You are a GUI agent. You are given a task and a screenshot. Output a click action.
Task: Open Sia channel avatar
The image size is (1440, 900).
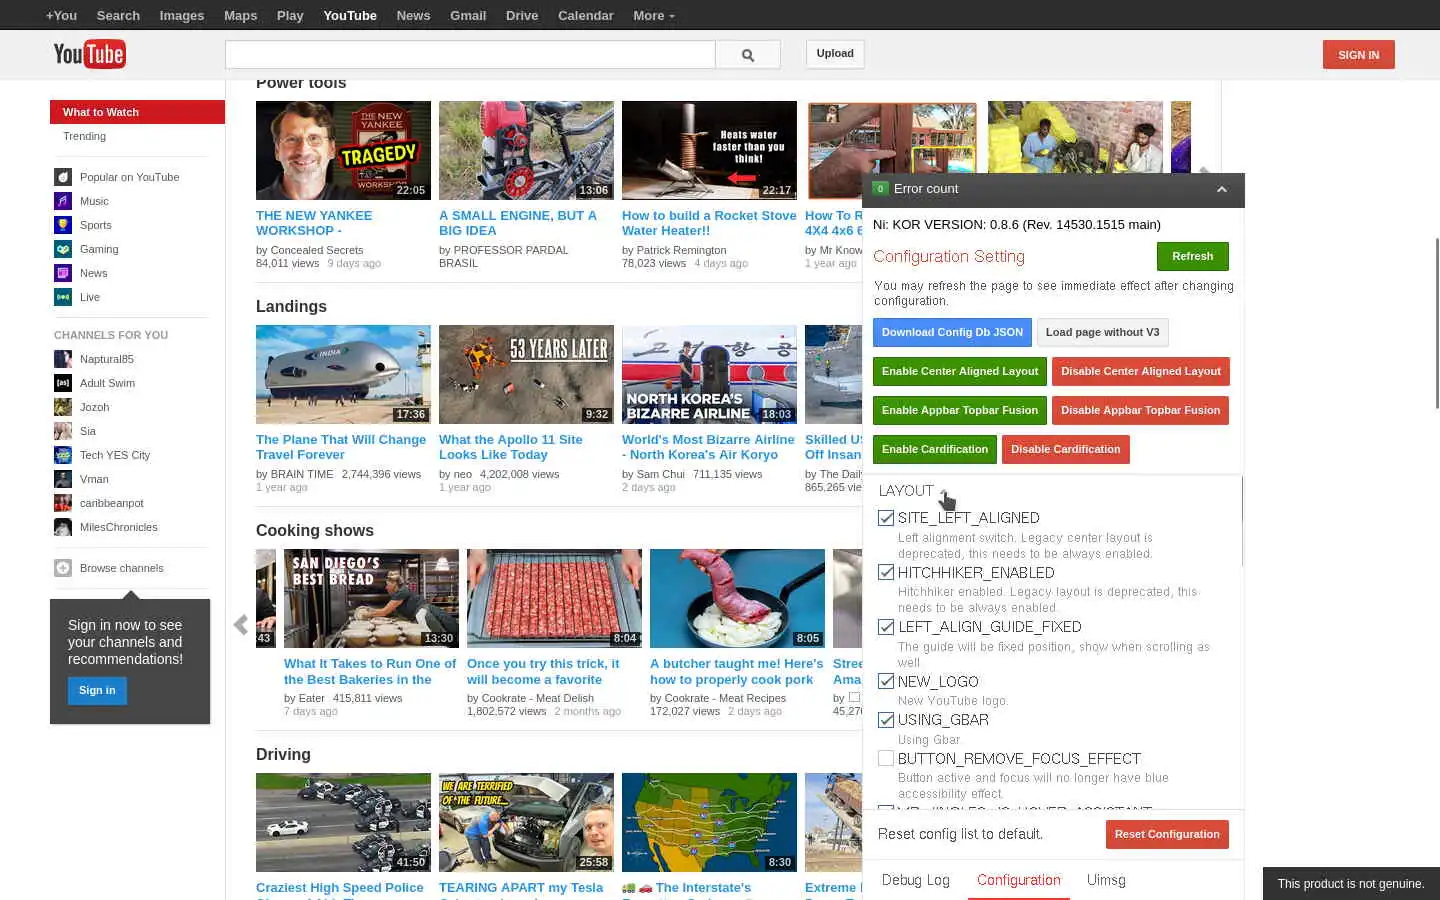(x=63, y=431)
